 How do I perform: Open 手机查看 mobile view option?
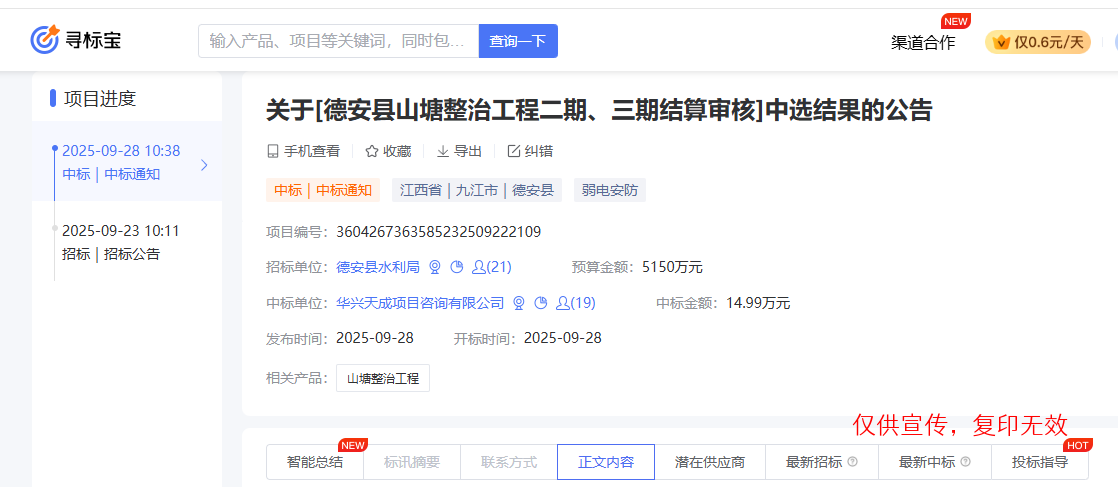coord(303,151)
